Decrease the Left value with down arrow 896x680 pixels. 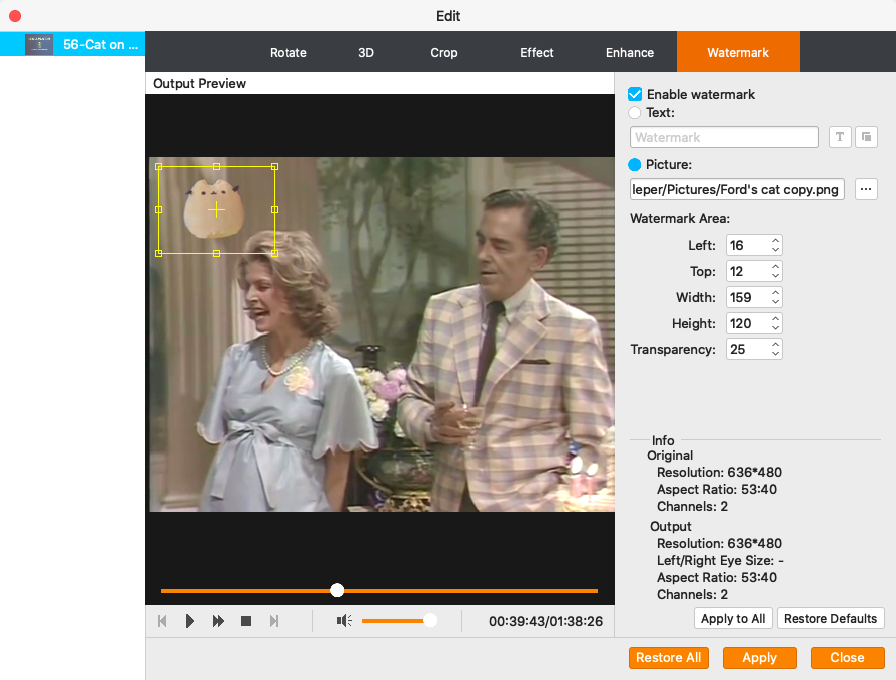click(775, 250)
